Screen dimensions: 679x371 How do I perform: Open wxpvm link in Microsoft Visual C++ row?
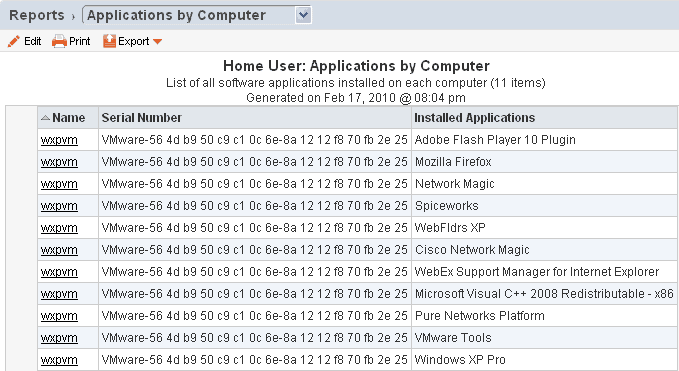coord(59,294)
